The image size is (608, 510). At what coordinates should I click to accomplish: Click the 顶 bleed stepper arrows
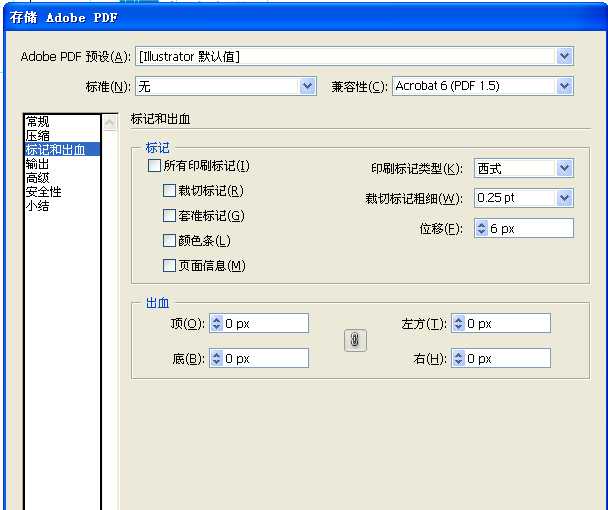point(216,323)
